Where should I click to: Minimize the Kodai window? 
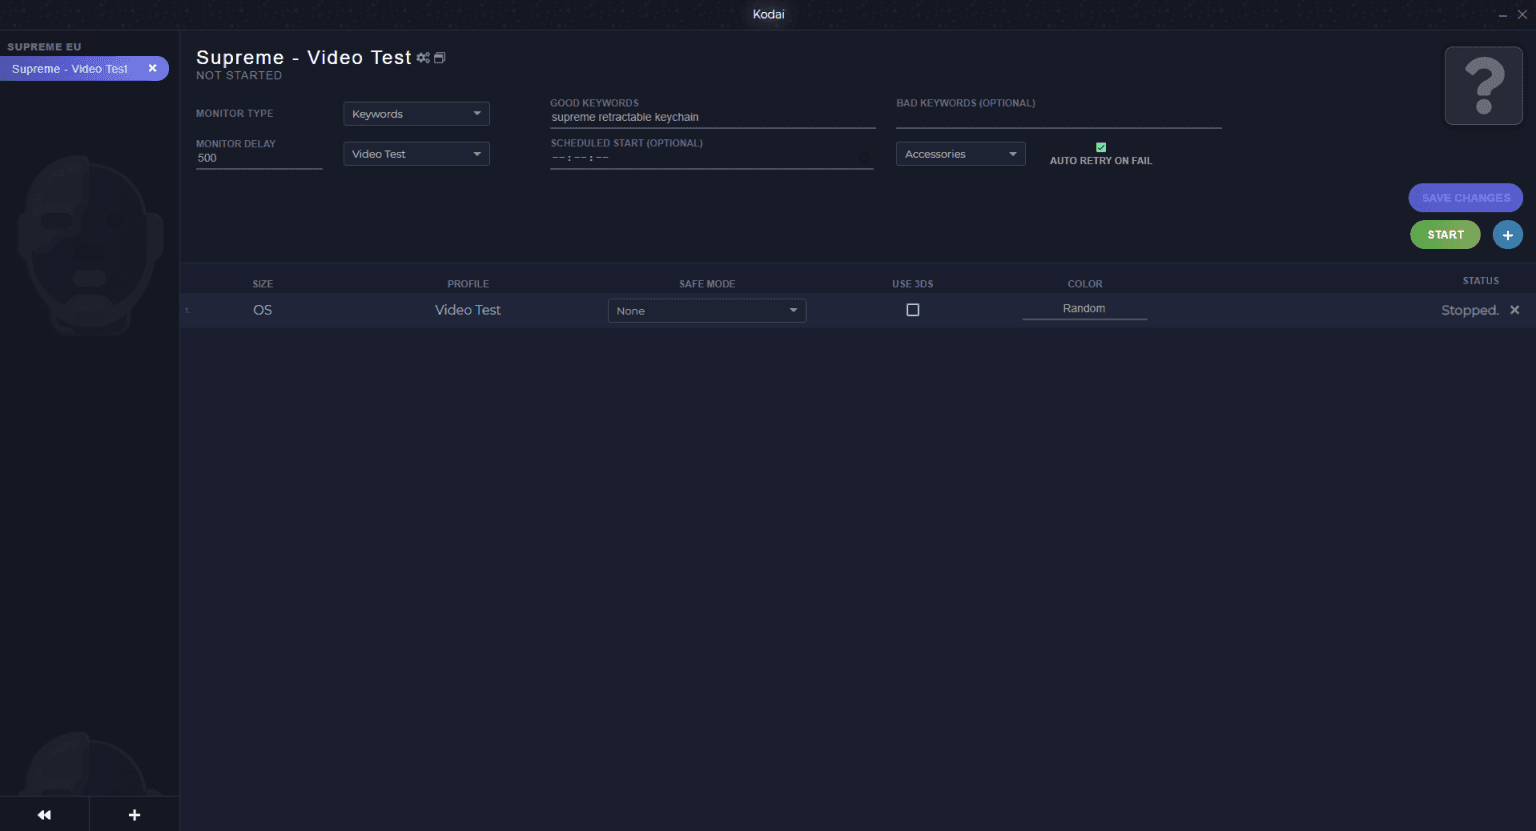tap(1502, 15)
